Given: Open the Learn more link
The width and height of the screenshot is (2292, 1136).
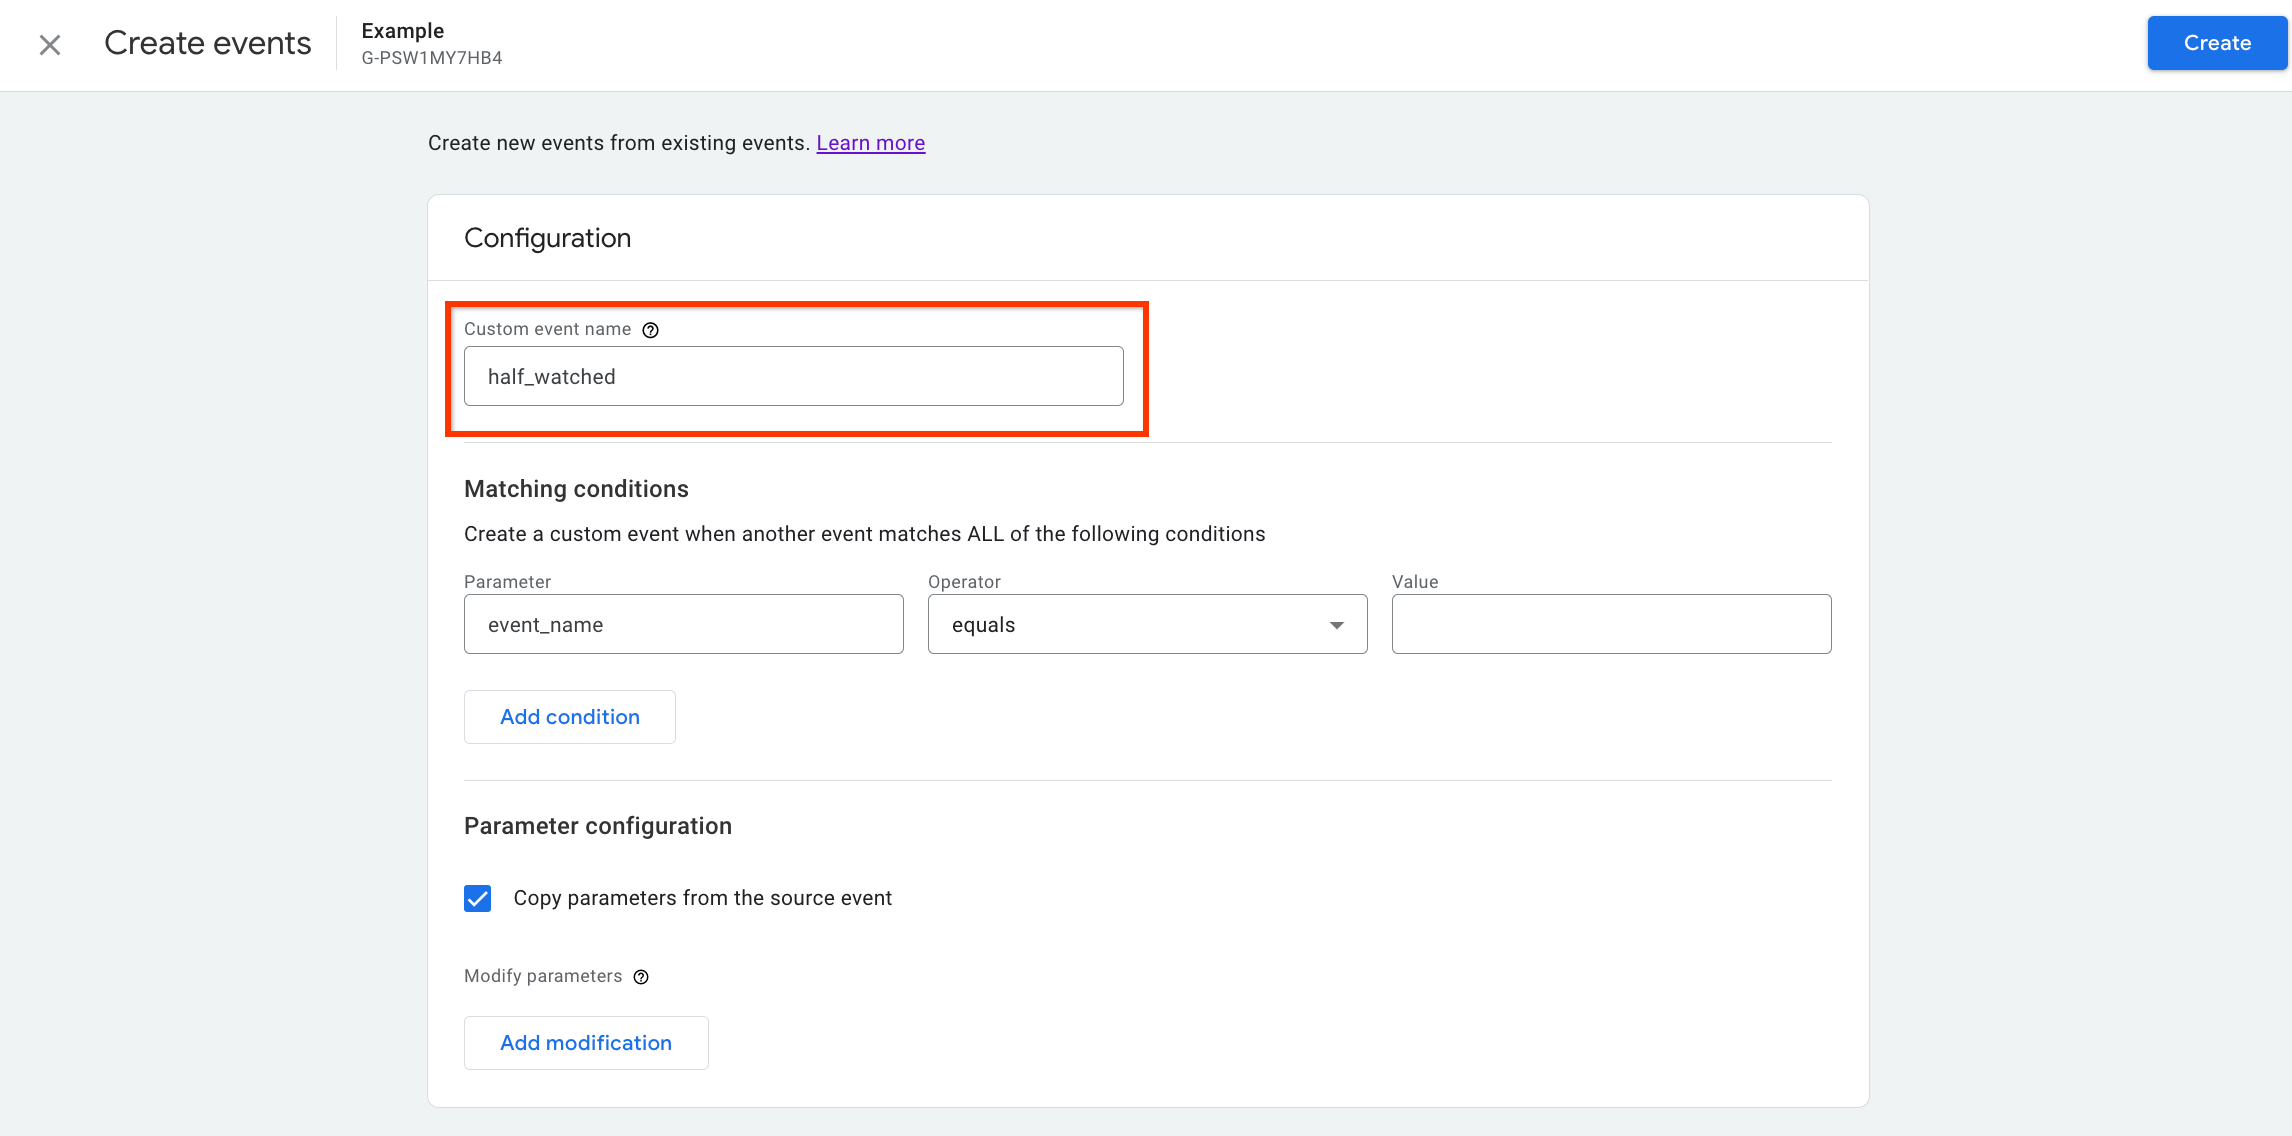Looking at the screenshot, I should 870,143.
